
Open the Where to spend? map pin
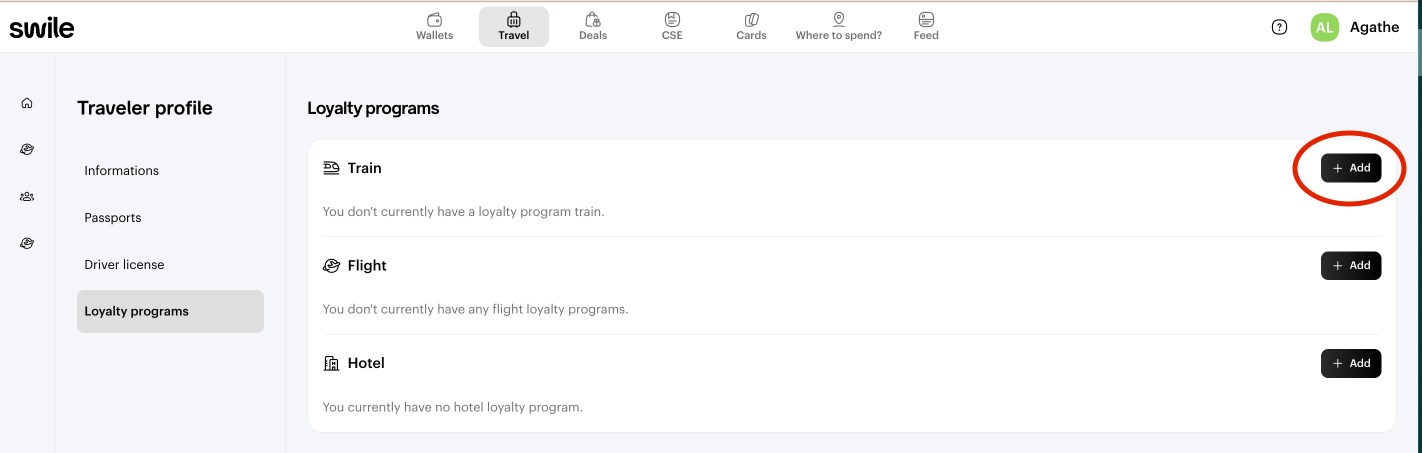tap(838, 20)
